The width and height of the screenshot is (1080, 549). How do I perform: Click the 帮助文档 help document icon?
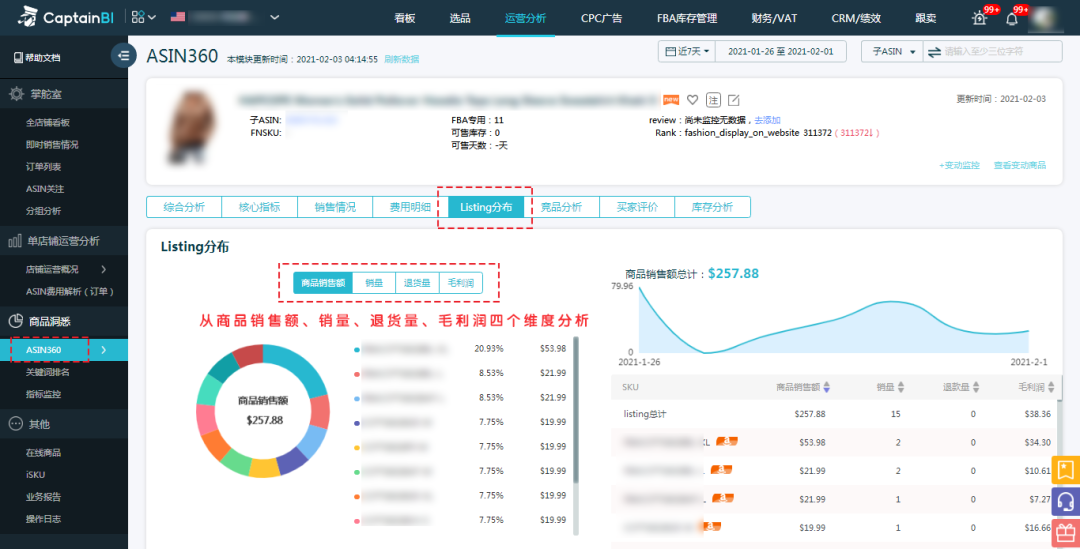(x=19, y=58)
